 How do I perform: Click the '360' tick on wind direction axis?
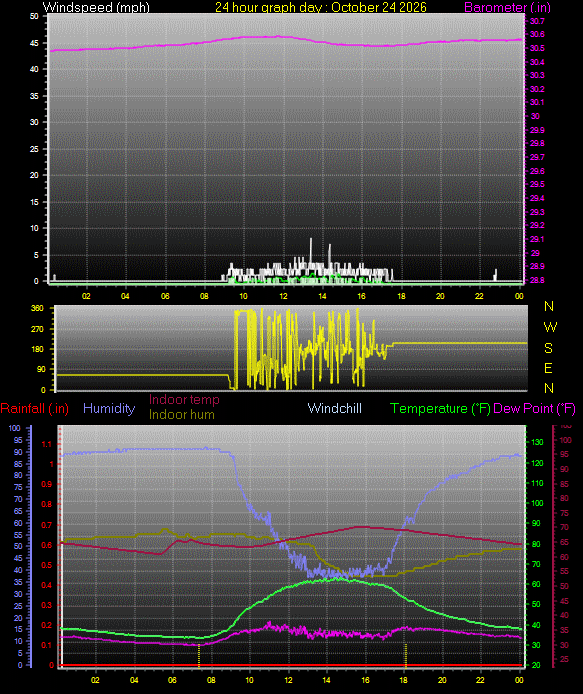pos(38,308)
